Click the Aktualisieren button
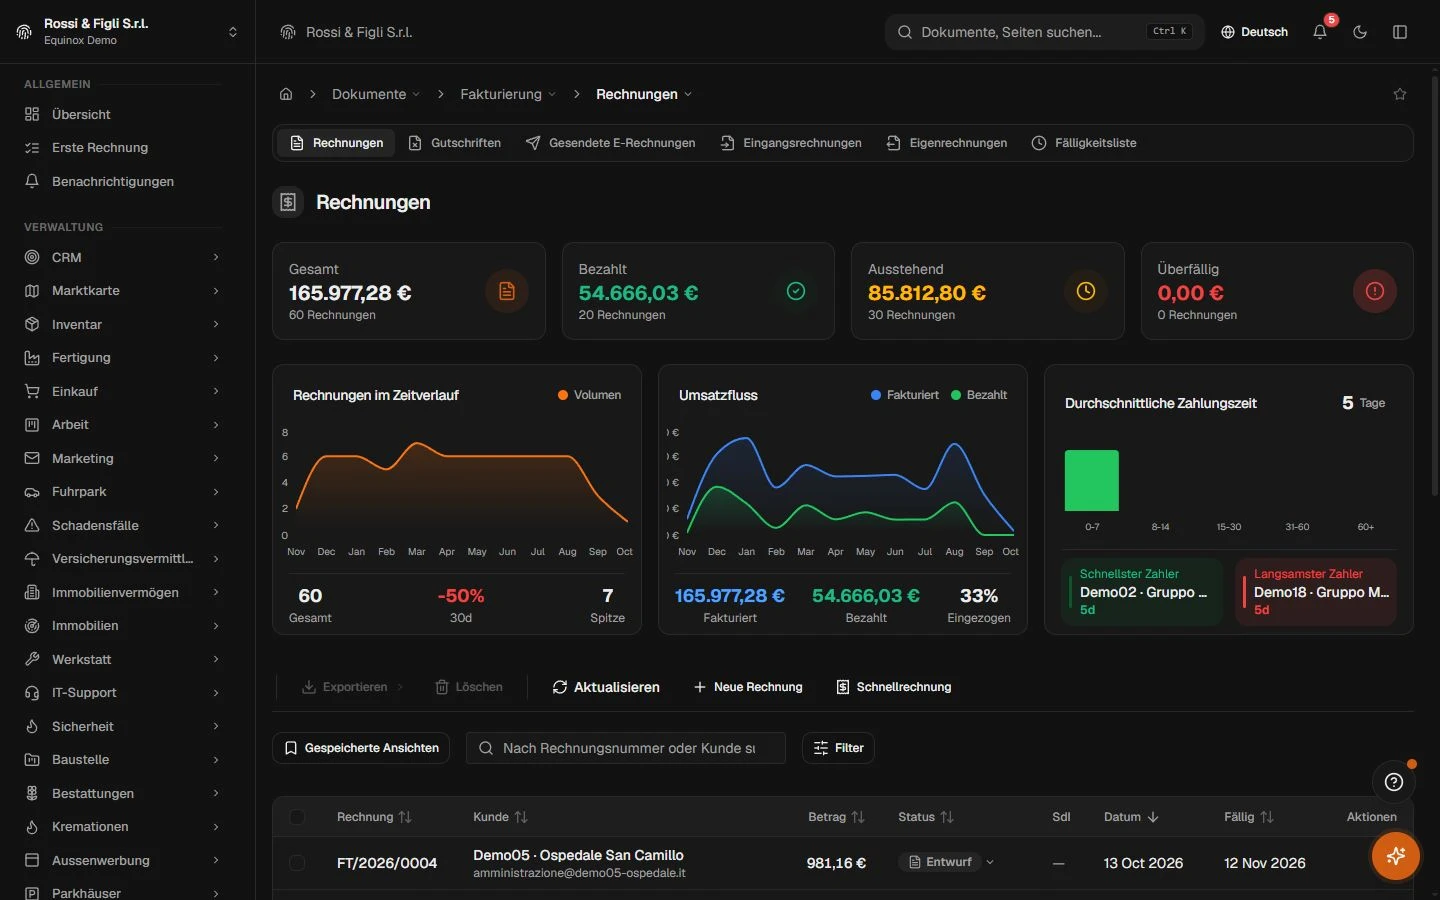This screenshot has width=1440, height=900. [606, 687]
